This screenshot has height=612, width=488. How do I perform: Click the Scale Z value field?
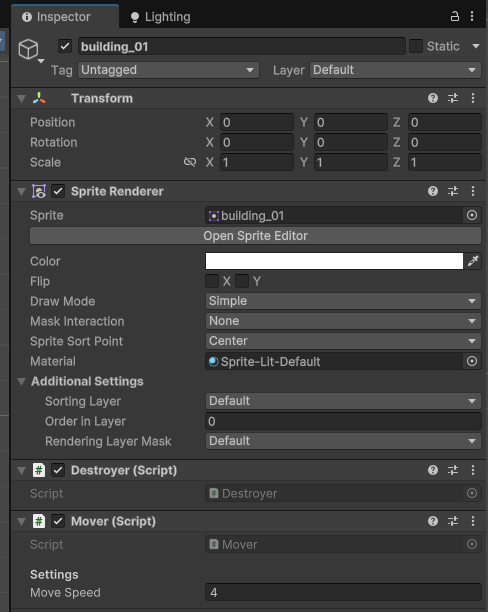pos(445,162)
